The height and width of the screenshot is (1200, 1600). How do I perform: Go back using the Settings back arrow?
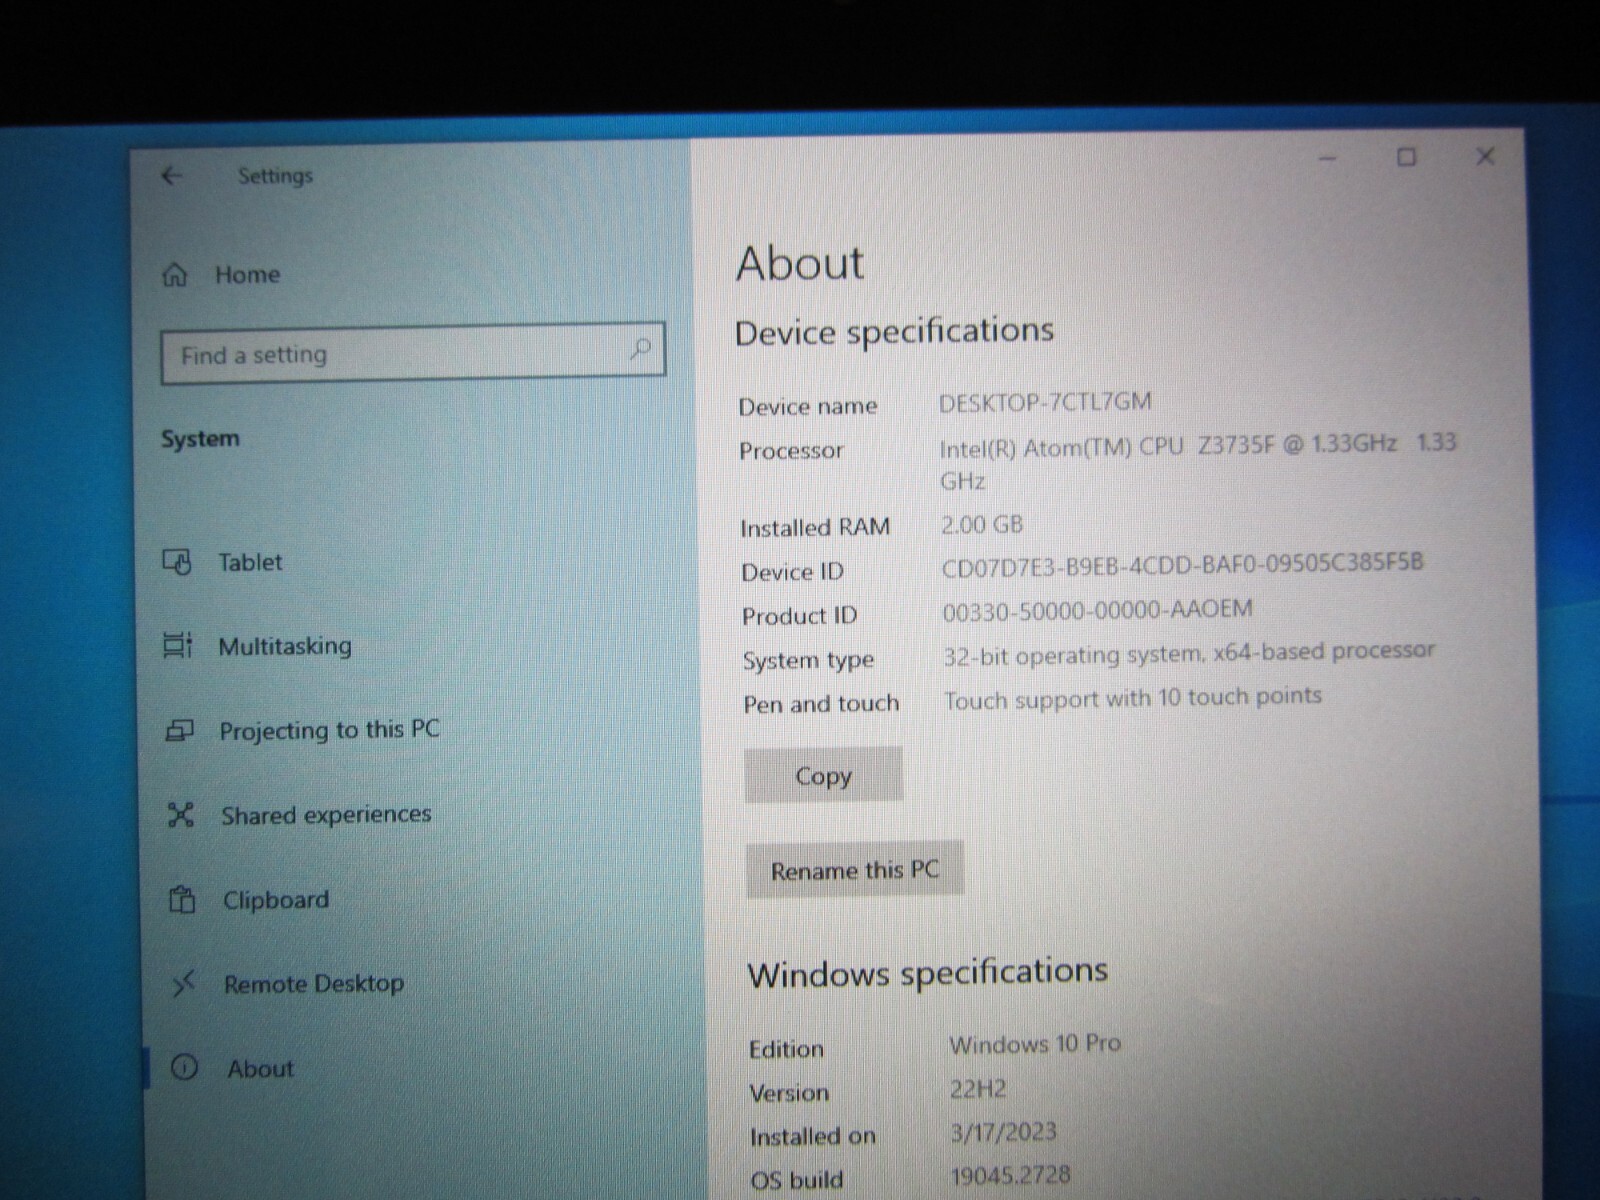(x=172, y=176)
